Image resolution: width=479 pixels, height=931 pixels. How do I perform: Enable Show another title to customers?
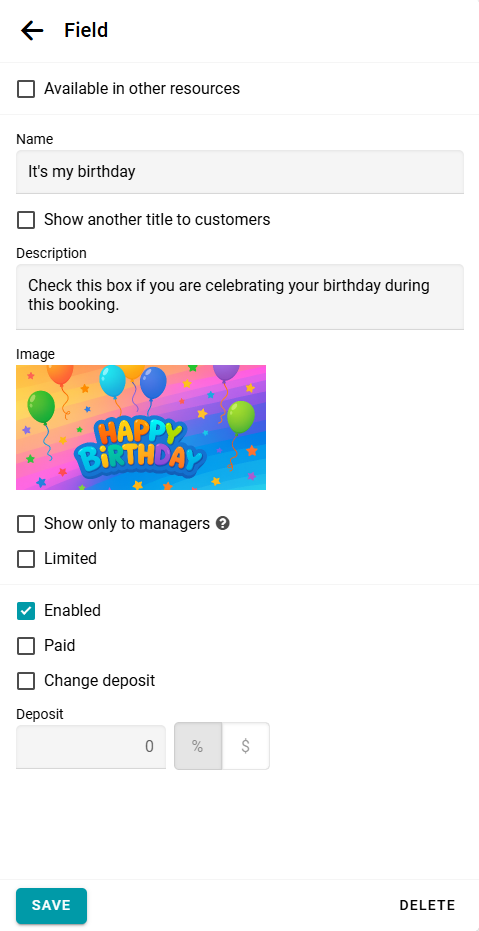coord(26,220)
